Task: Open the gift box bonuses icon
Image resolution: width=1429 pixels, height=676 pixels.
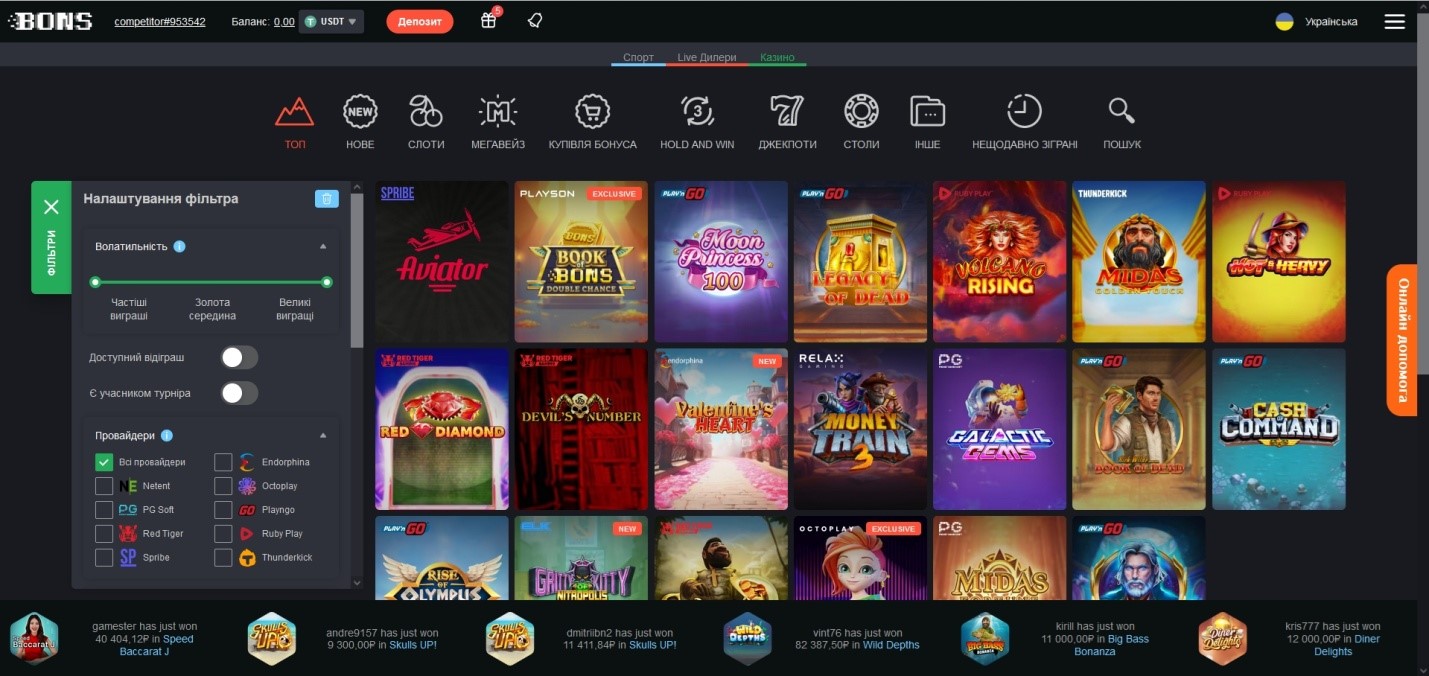Action: [x=489, y=20]
